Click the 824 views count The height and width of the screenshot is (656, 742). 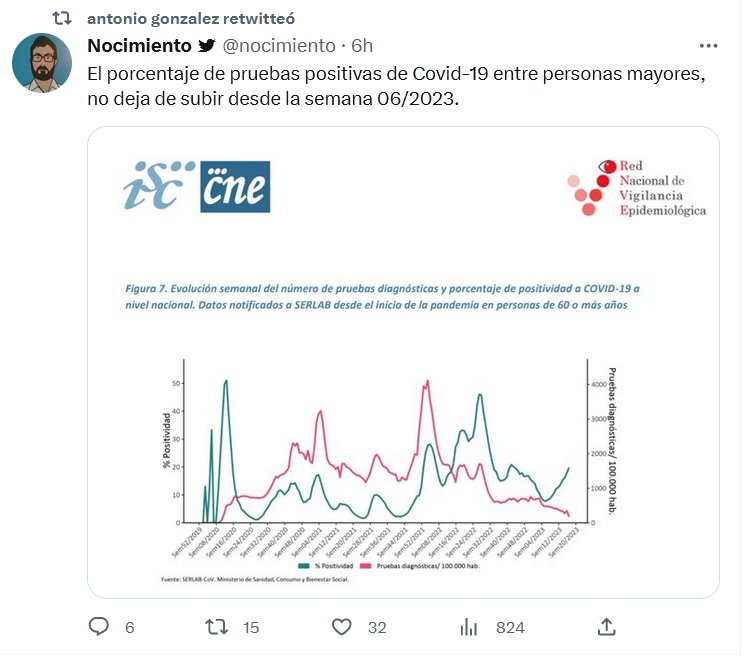(x=510, y=627)
